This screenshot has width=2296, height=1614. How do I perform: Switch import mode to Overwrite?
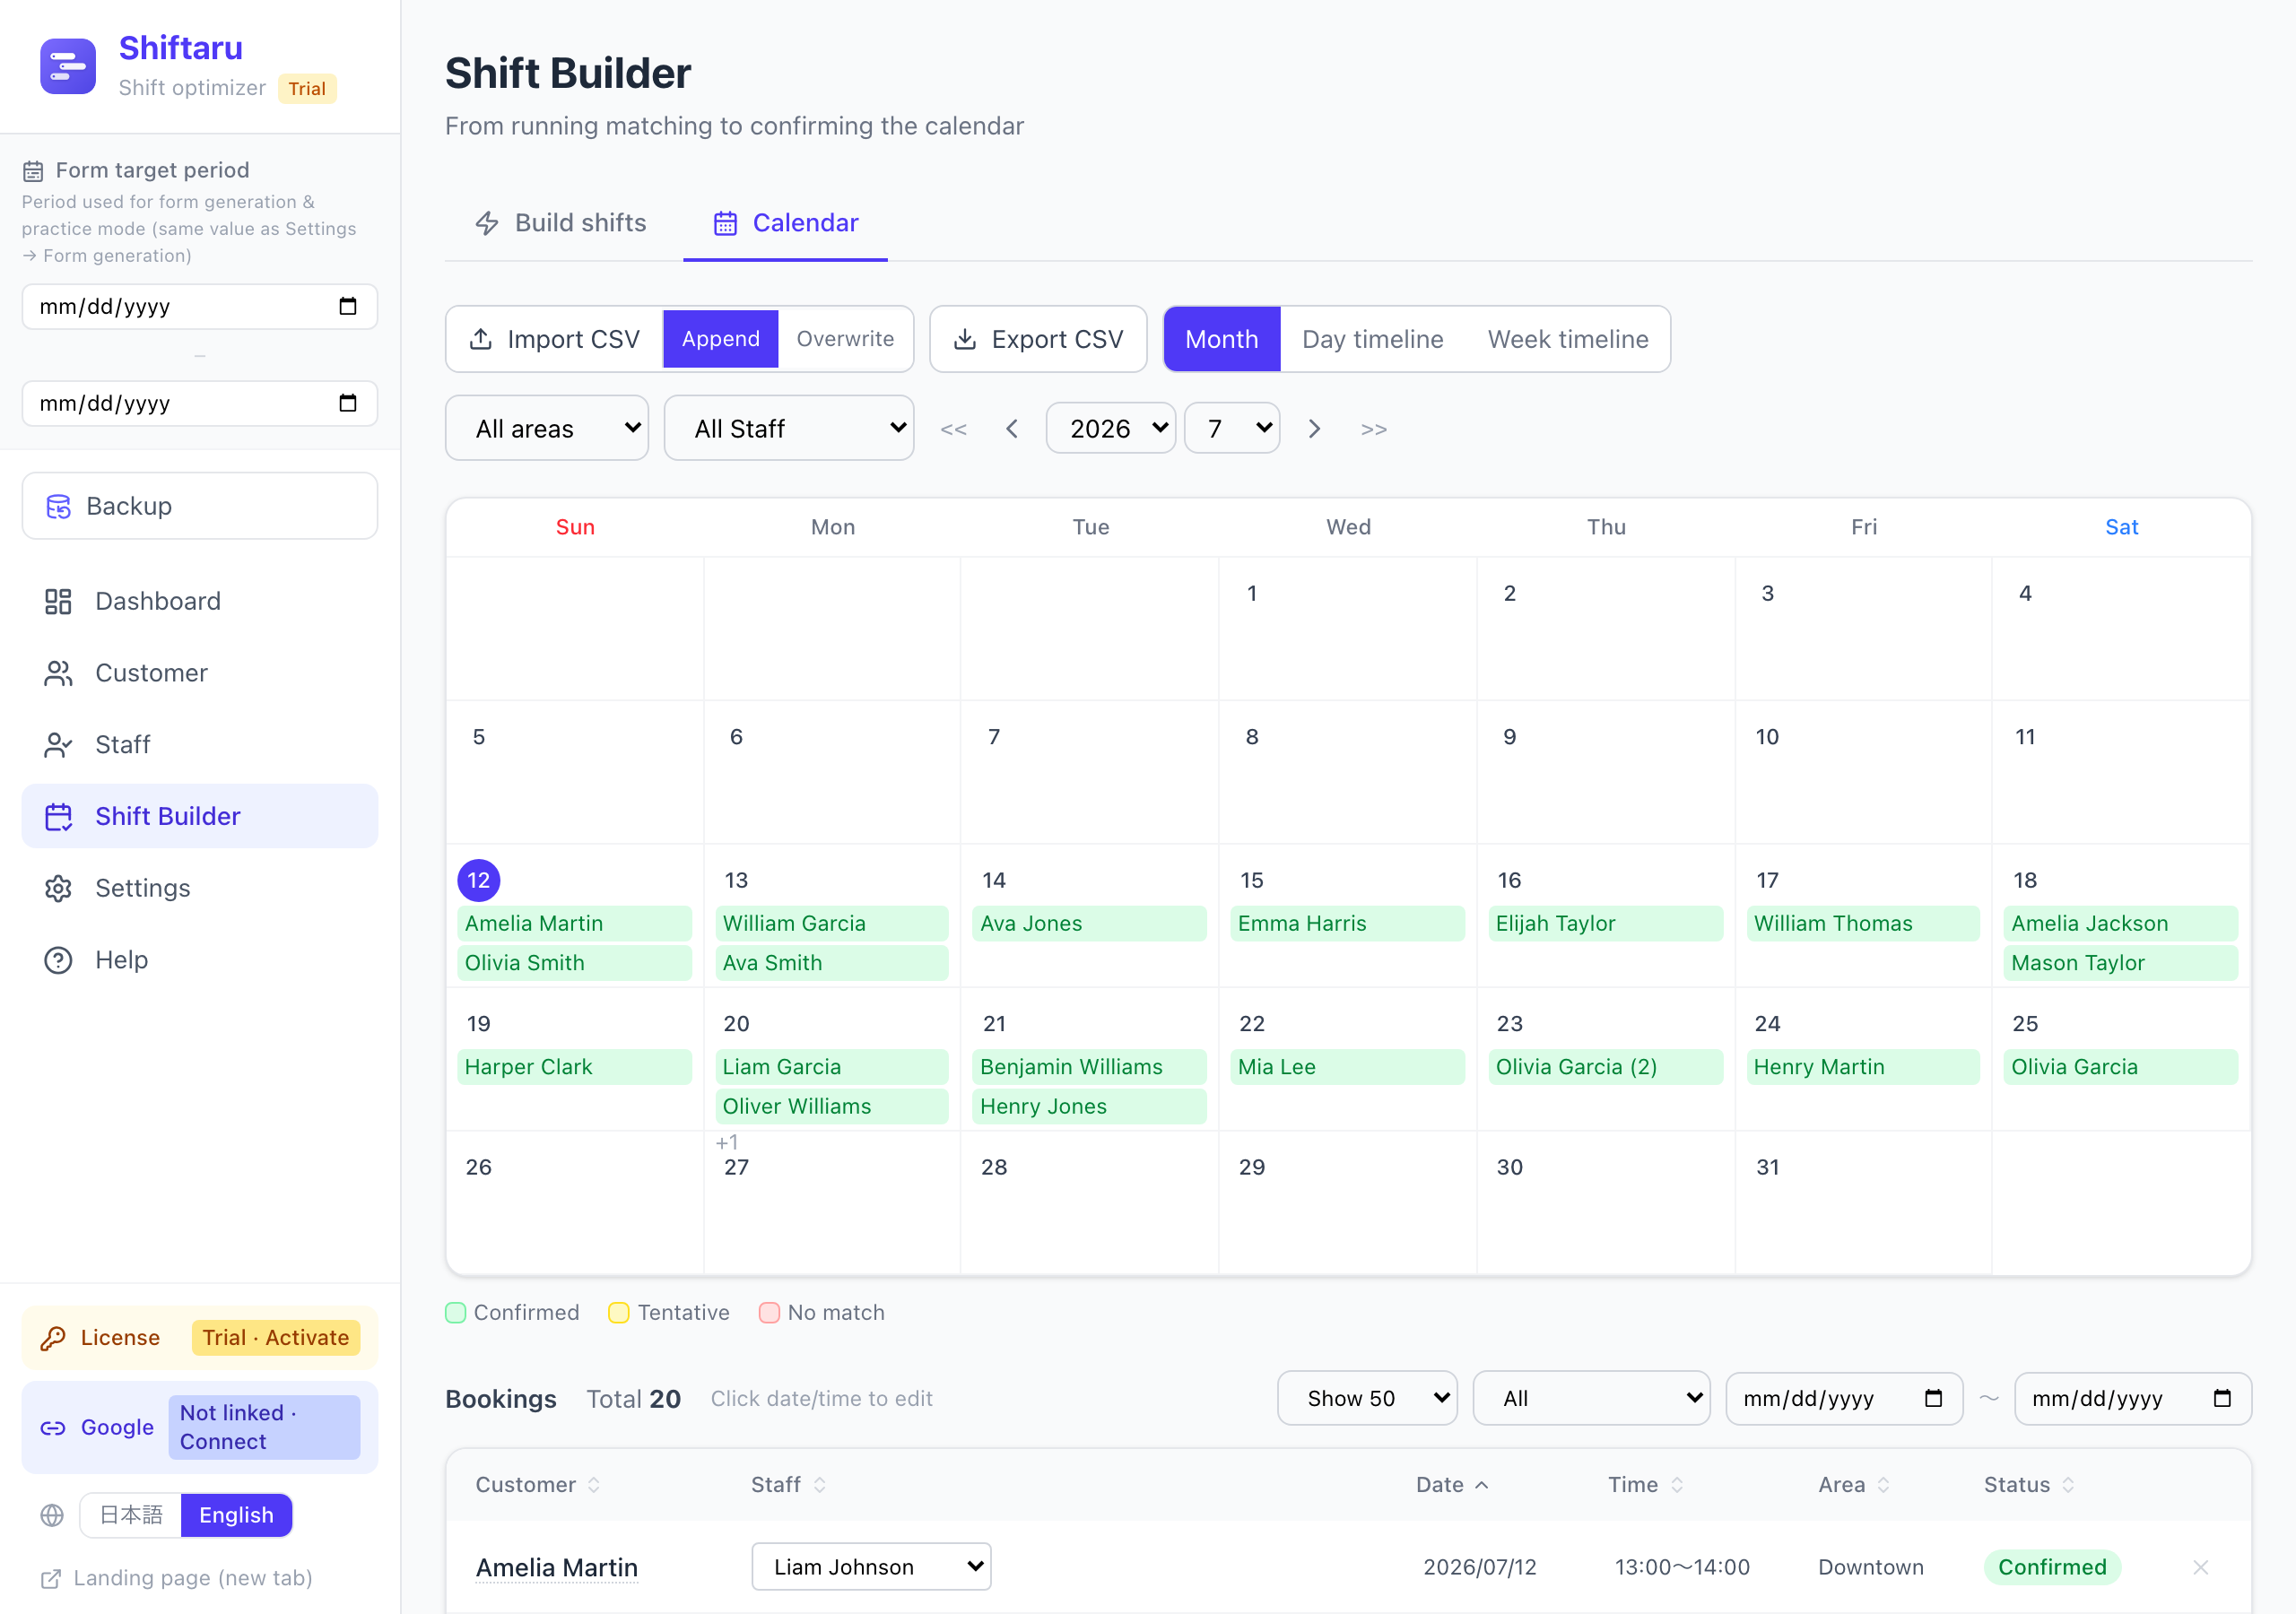[845, 339]
